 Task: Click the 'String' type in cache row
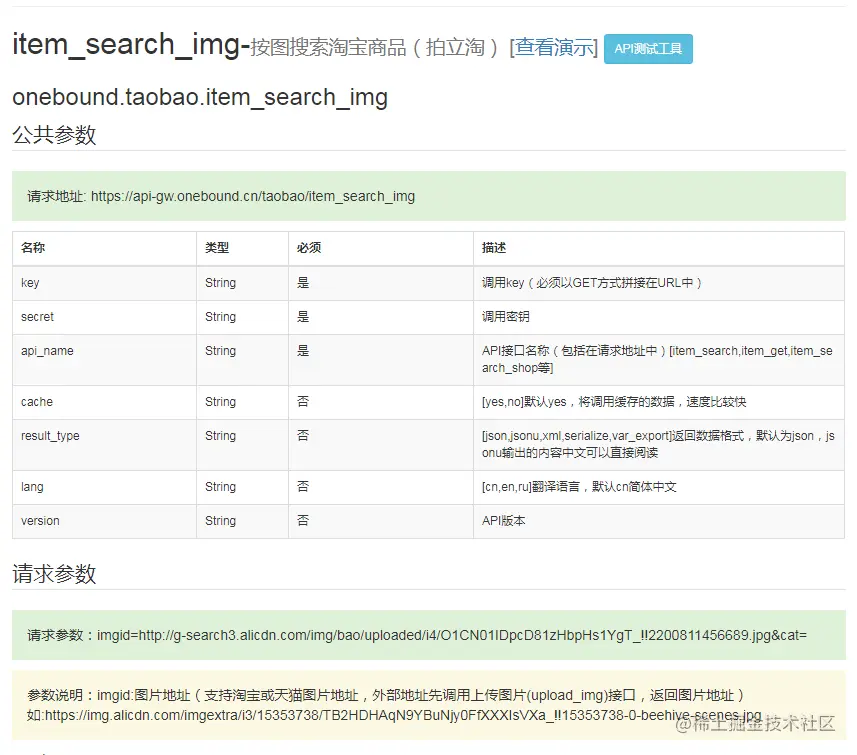(220, 401)
